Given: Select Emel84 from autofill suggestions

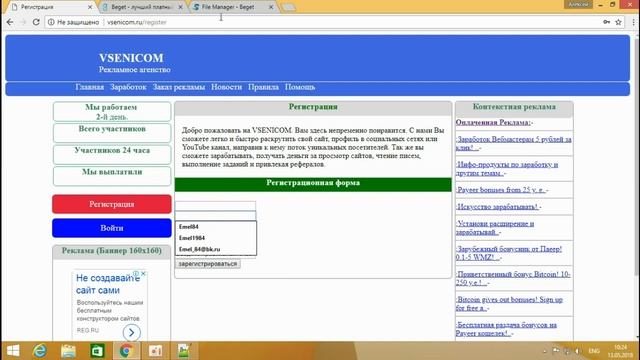Looking at the screenshot, I should [216, 227].
